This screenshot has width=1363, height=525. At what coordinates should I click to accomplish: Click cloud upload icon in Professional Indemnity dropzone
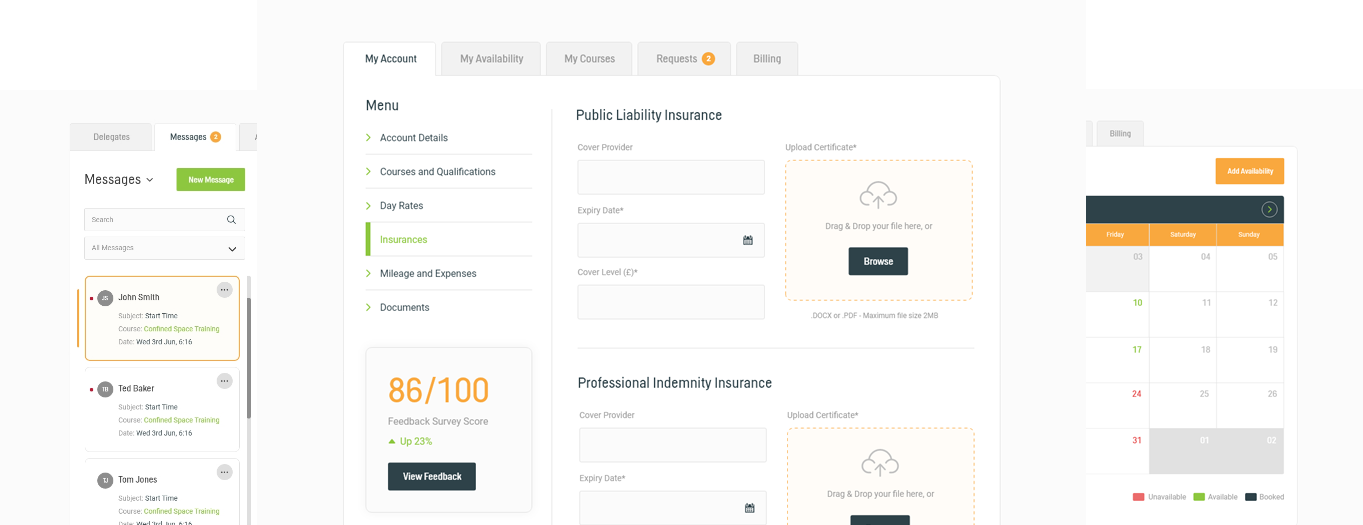click(880, 463)
